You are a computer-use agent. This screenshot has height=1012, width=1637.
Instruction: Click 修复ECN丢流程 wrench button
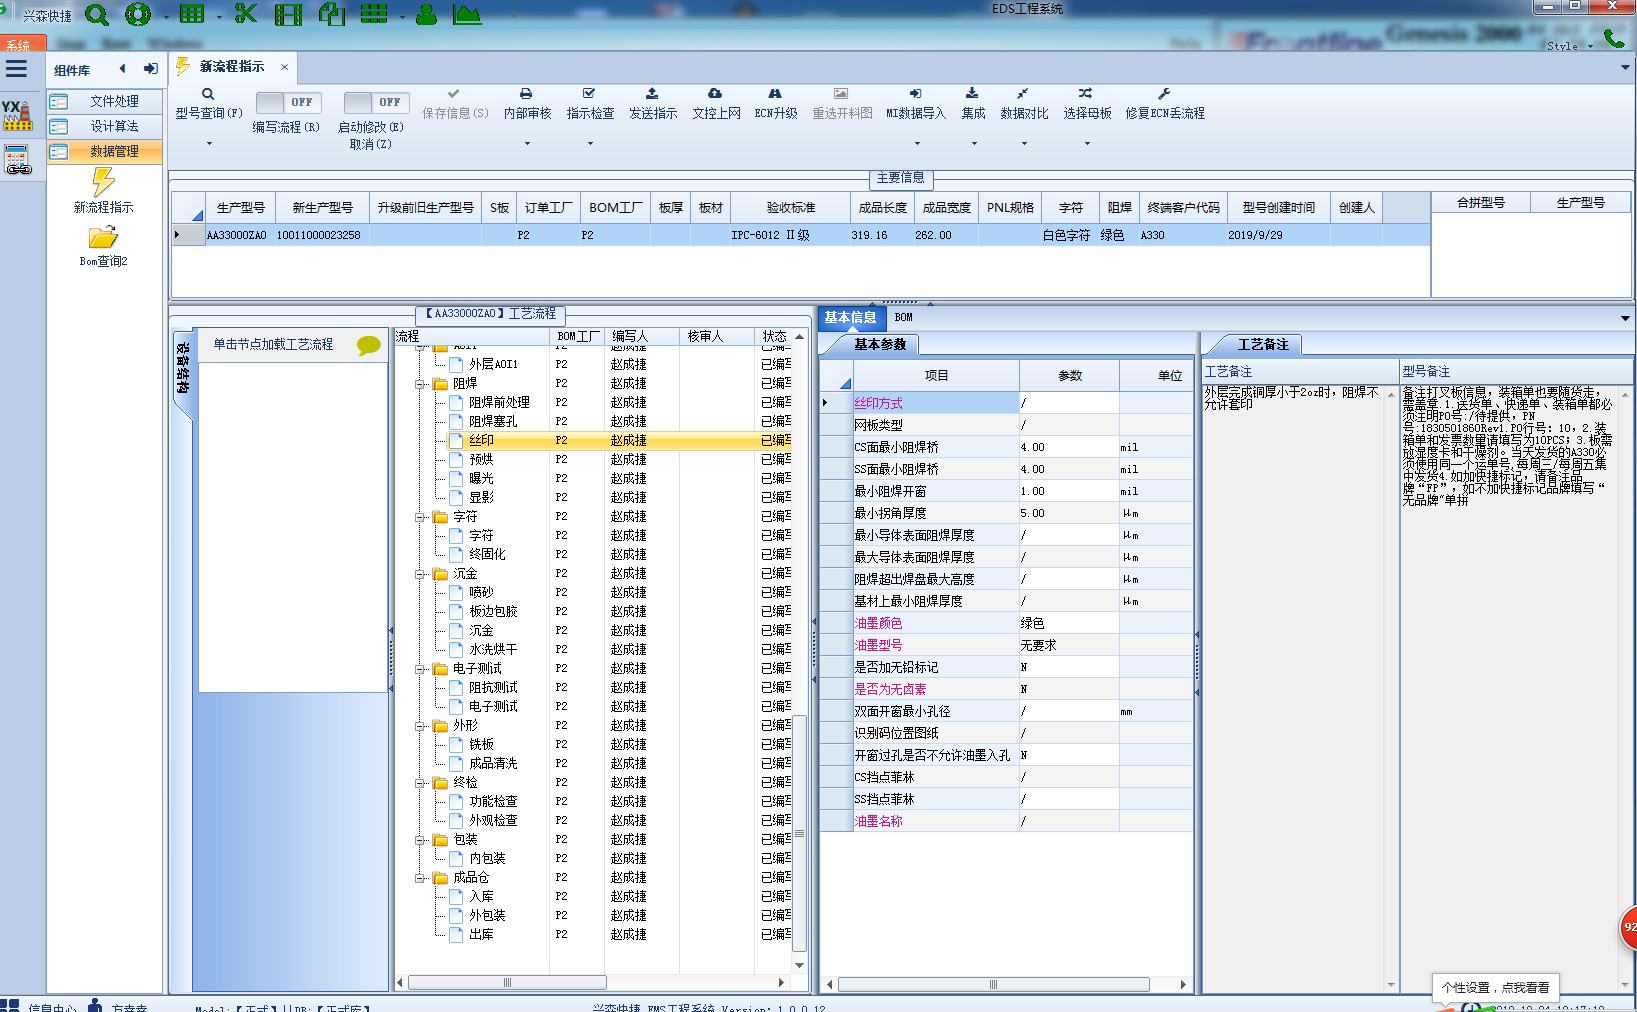coord(1165,104)
